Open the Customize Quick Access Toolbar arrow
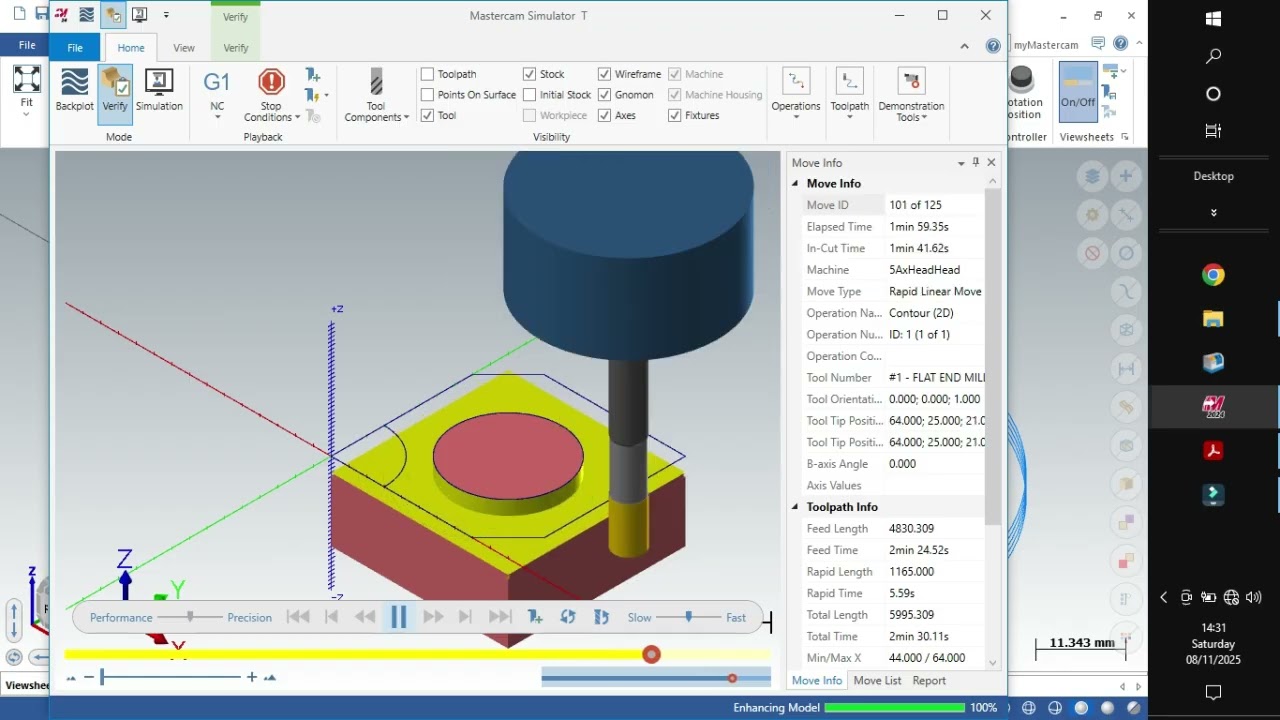 click(x=166, y=15)
